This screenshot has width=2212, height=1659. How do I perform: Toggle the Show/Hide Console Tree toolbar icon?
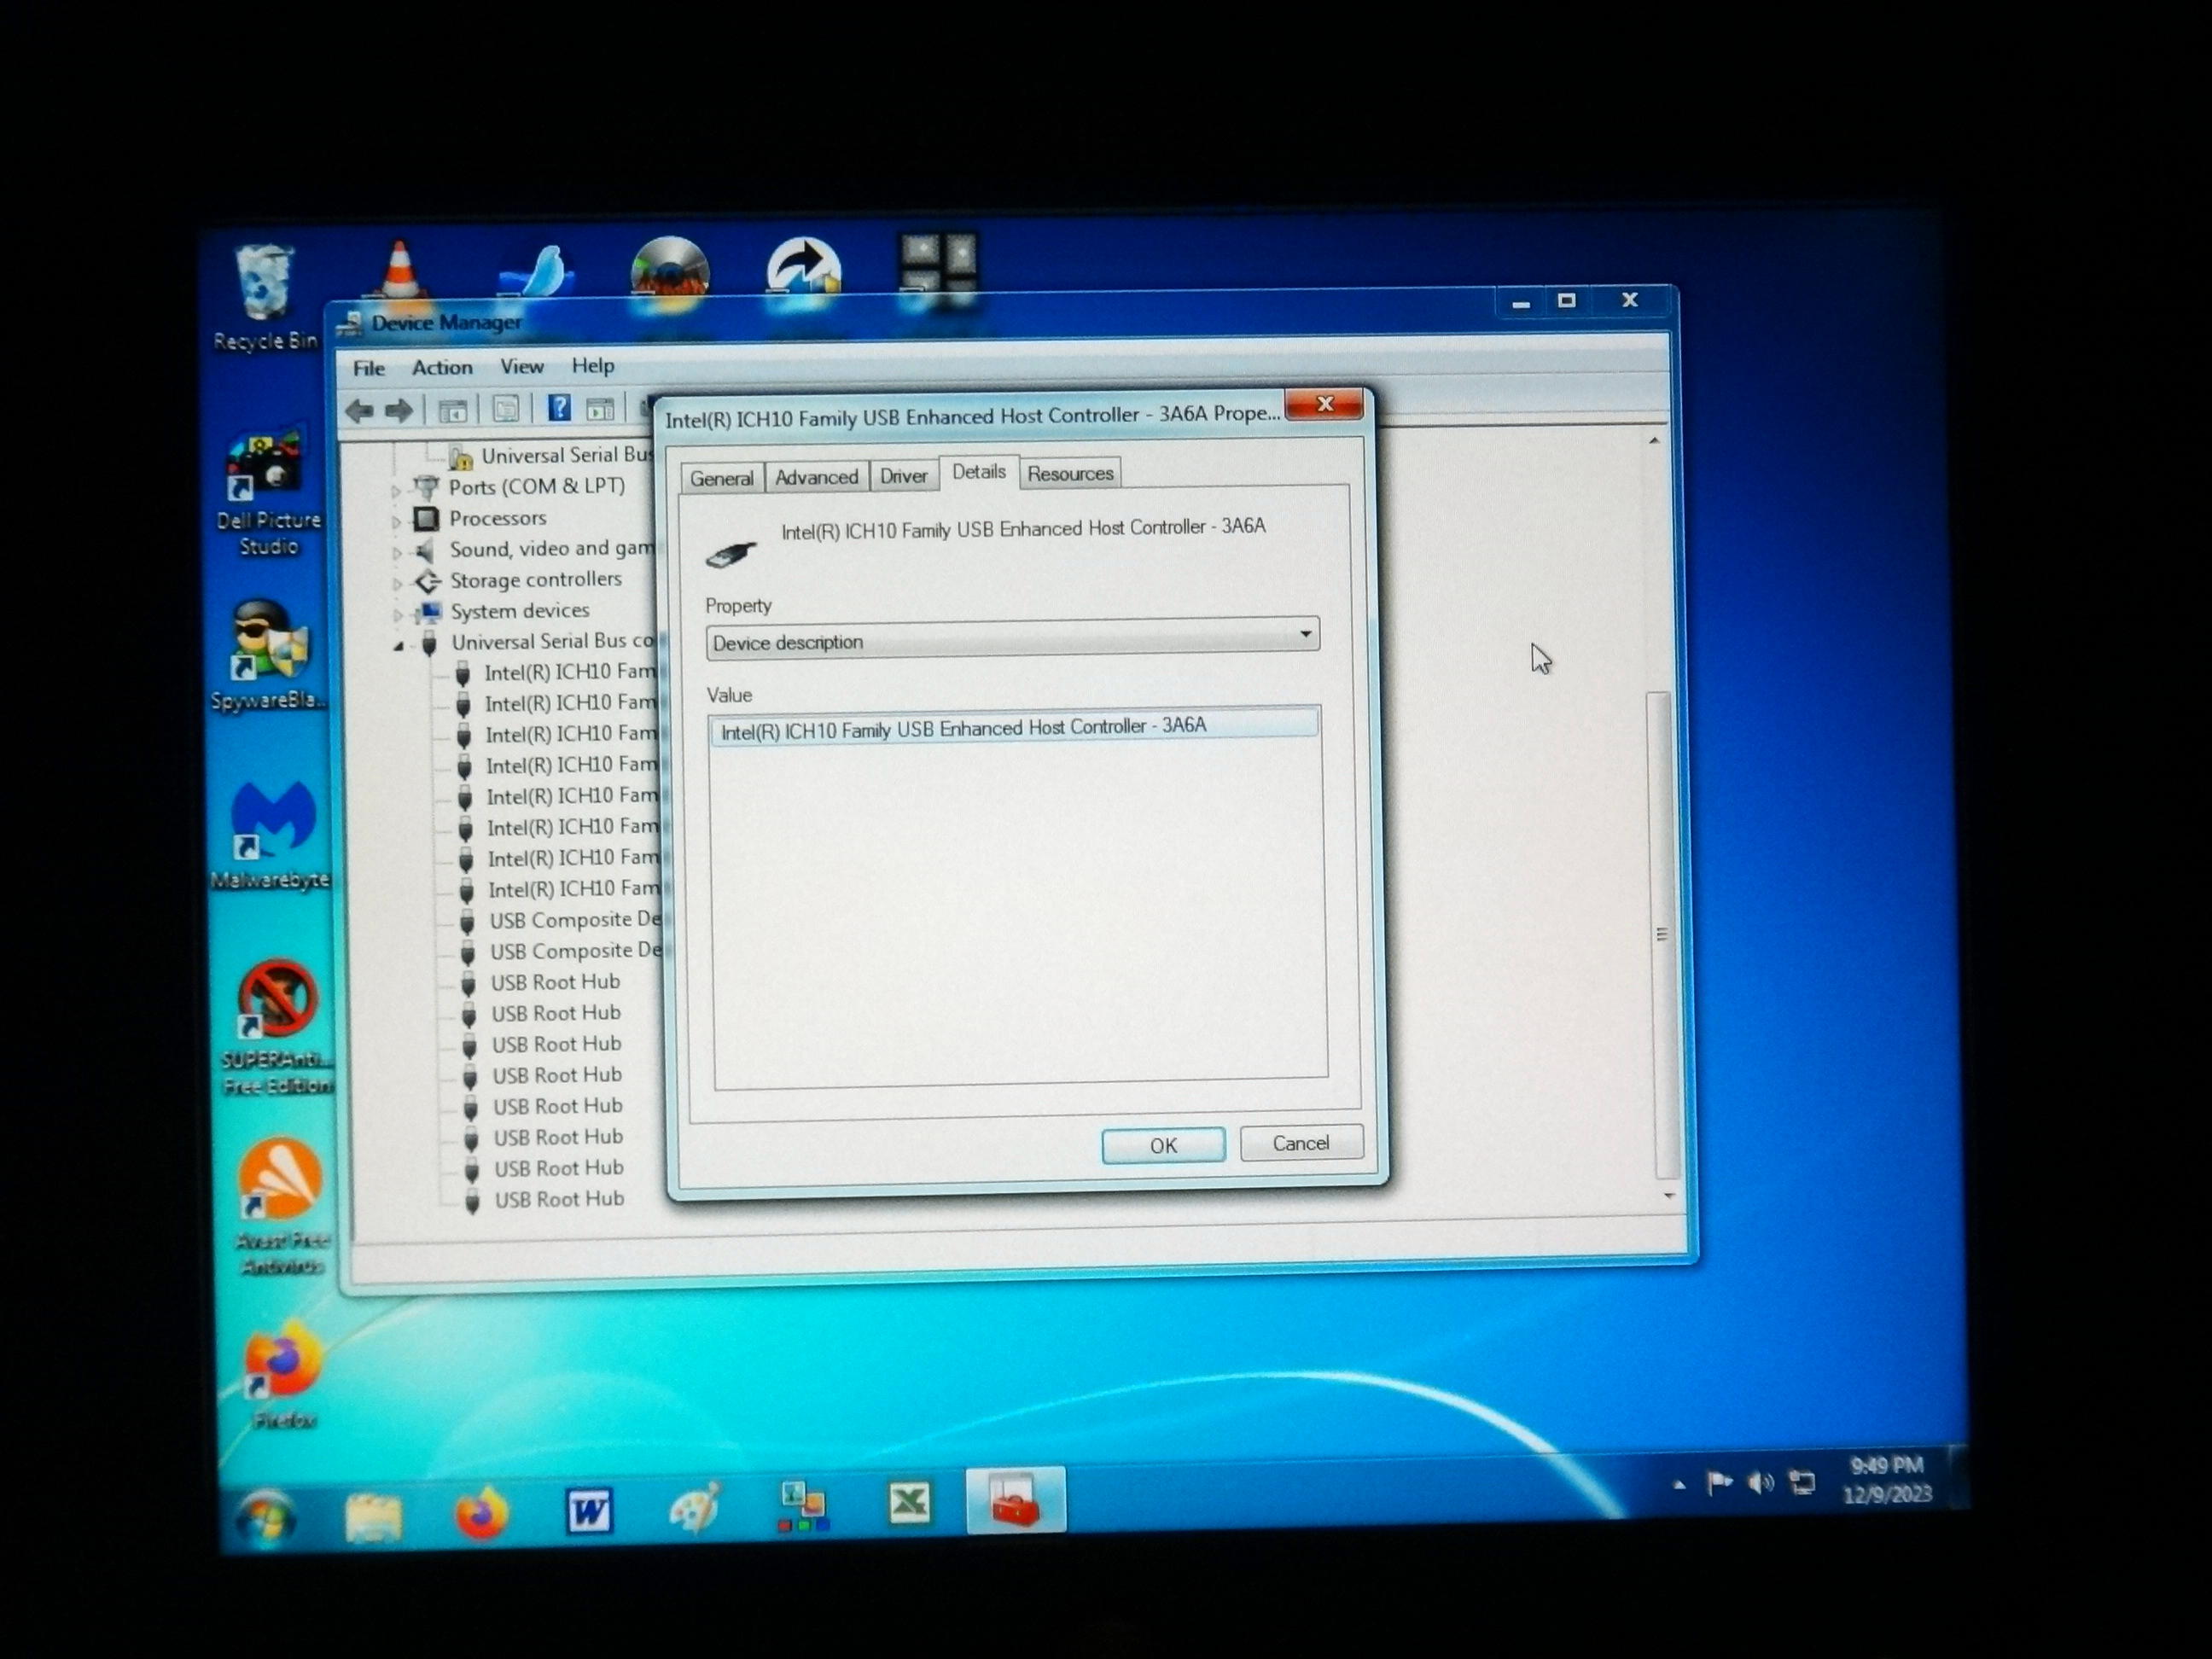452,410
